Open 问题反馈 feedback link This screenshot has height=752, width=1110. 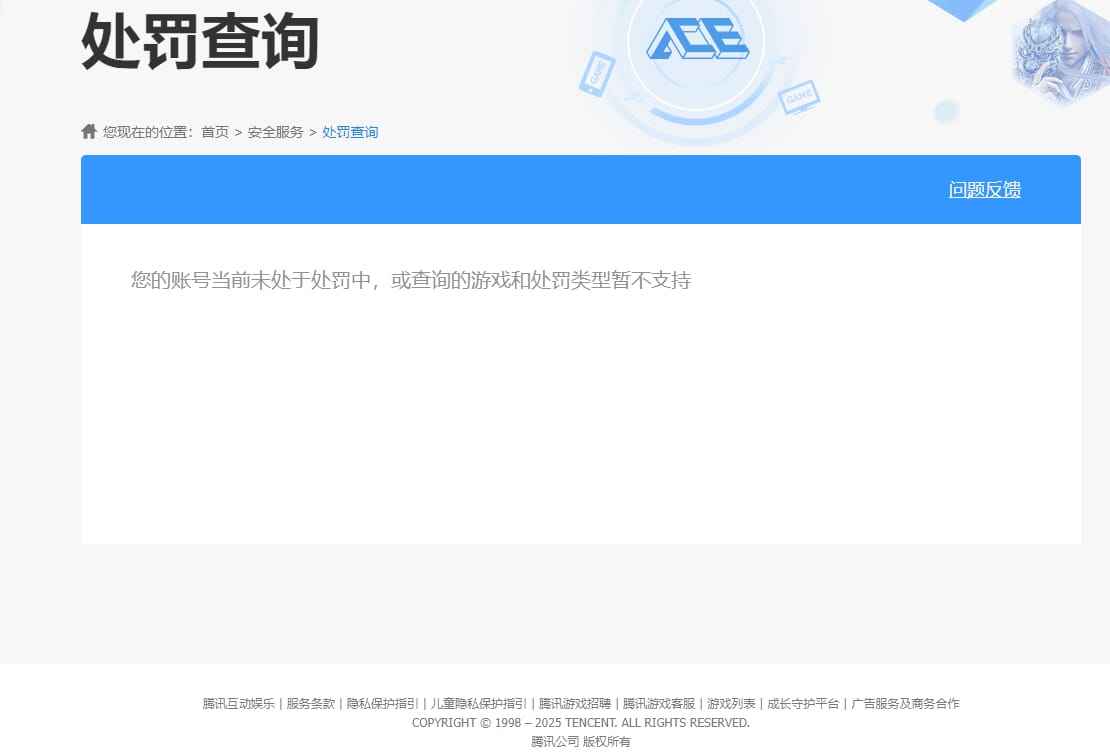coord(985,190)
